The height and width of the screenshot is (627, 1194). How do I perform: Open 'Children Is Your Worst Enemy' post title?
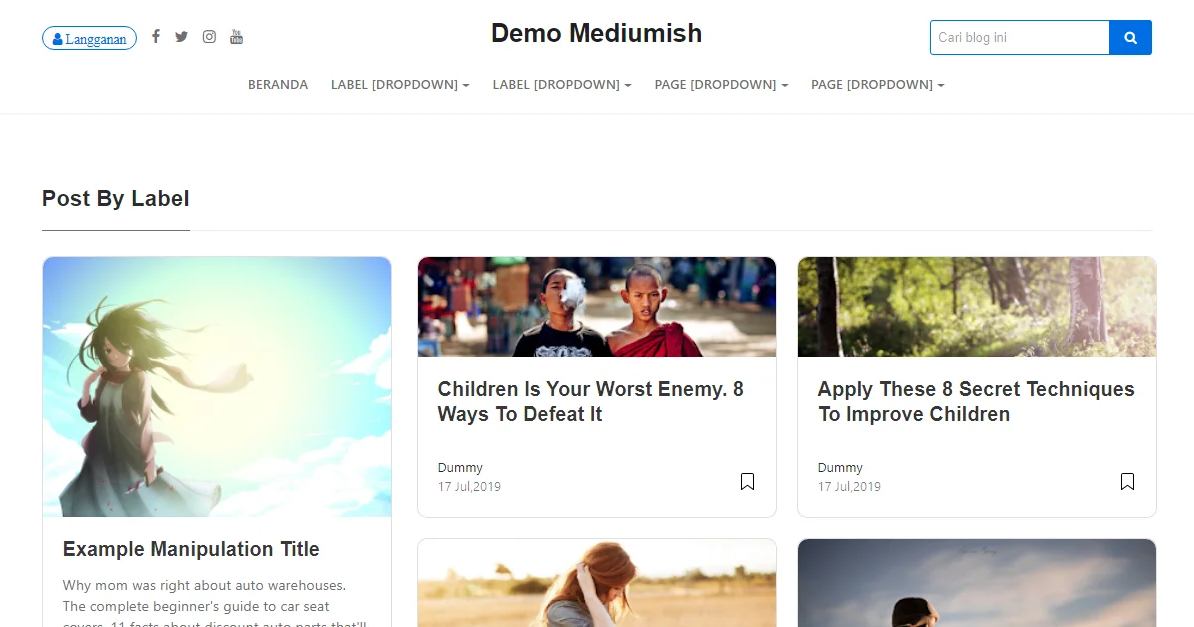[x=590, y=401]
